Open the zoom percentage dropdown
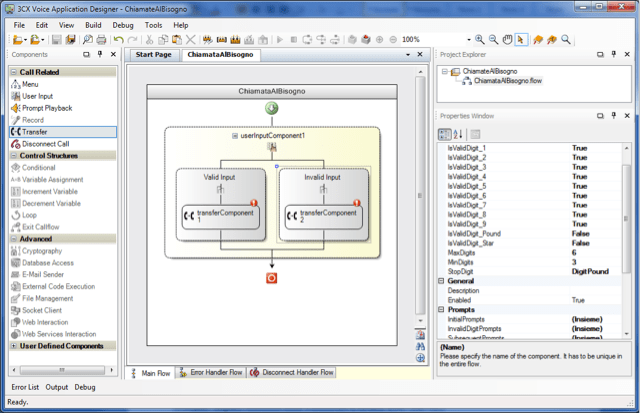This screenshot has height=414, width=640. tap(469, 40)
